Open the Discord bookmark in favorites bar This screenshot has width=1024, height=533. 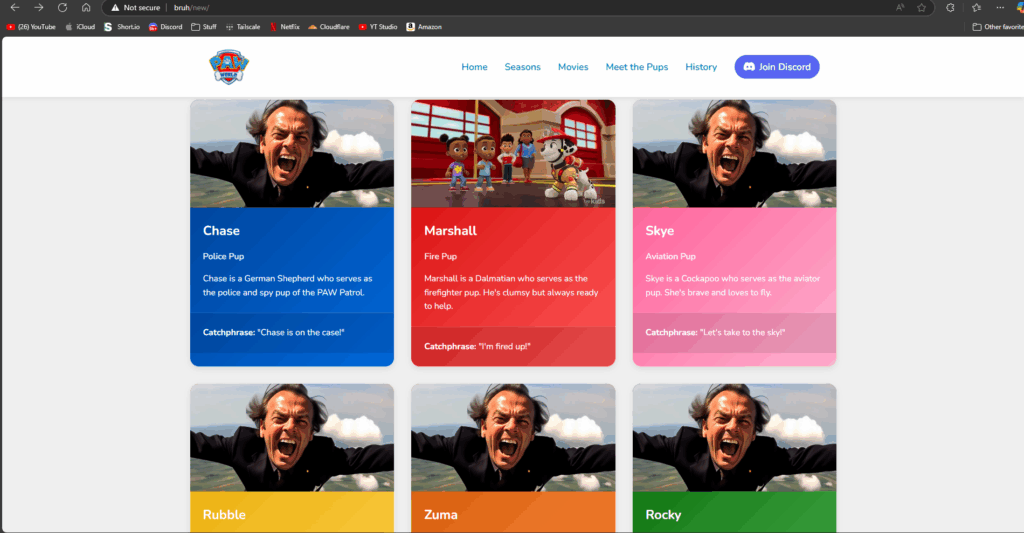pos(165,27)
